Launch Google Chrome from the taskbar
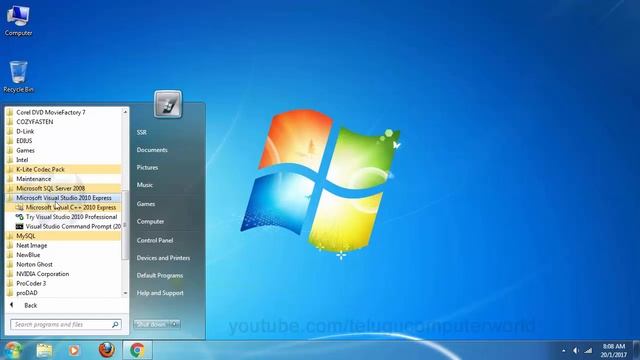The image size is (640, 360). 138,350
